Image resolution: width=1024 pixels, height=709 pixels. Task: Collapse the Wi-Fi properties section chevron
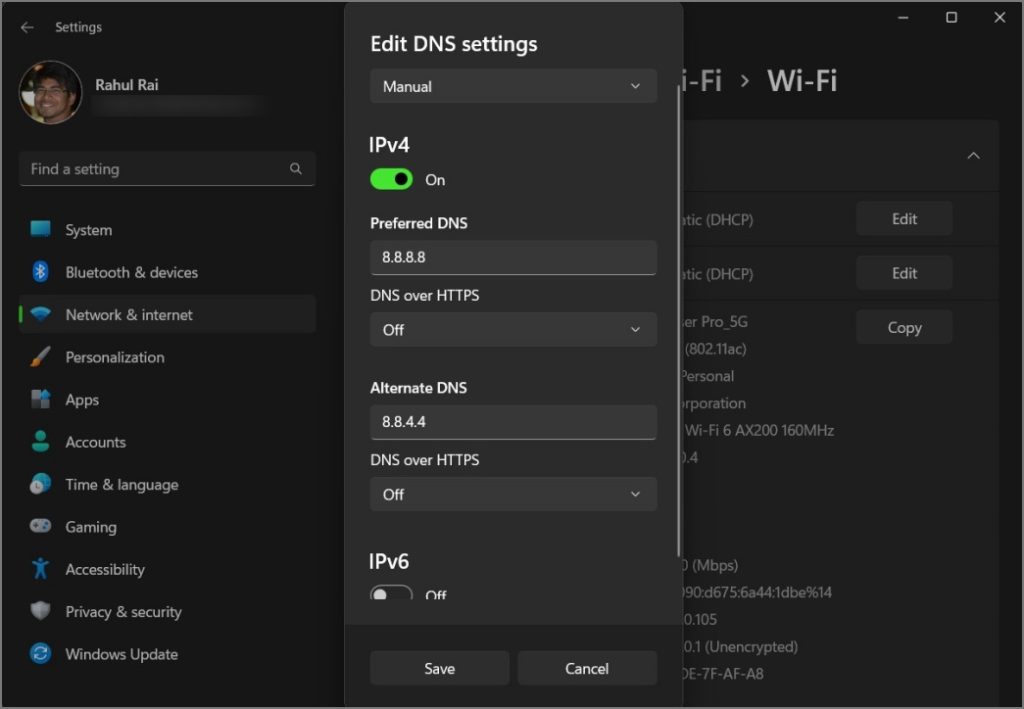point(973,155)
